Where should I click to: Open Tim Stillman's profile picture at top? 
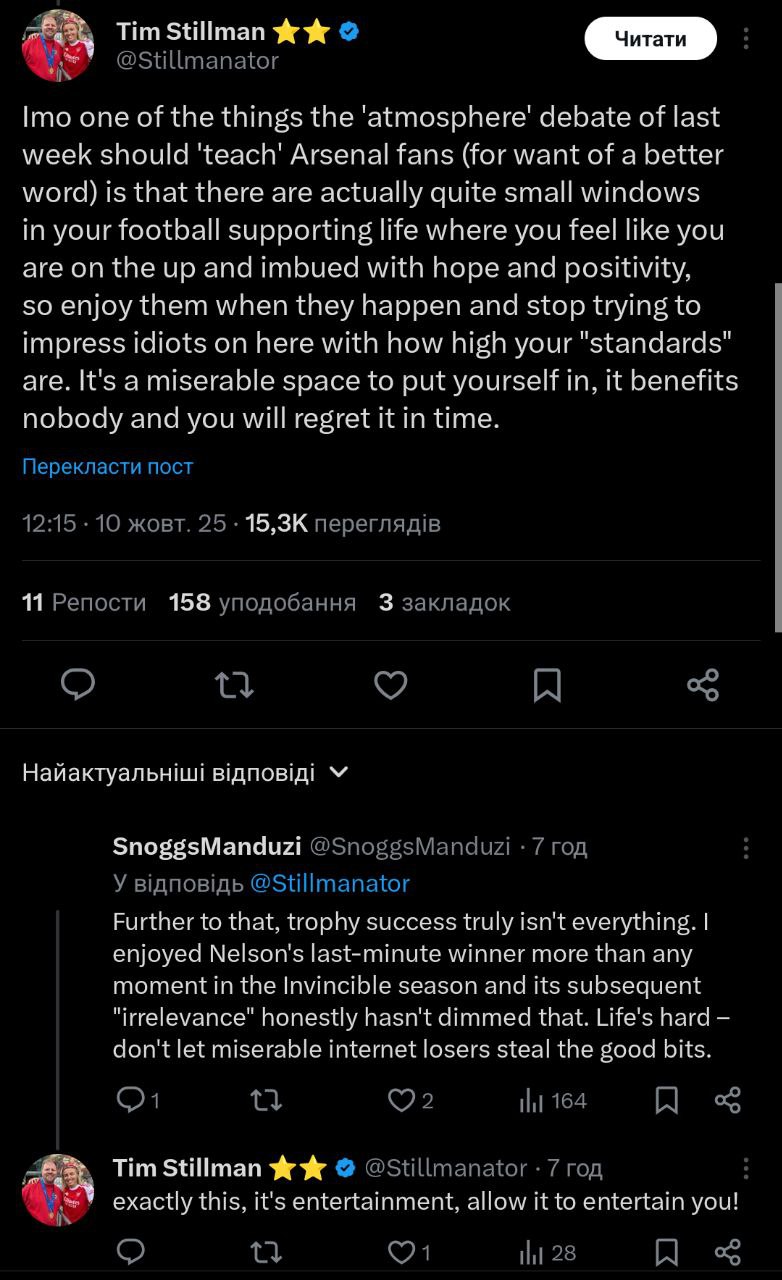(x=58, y=45)
